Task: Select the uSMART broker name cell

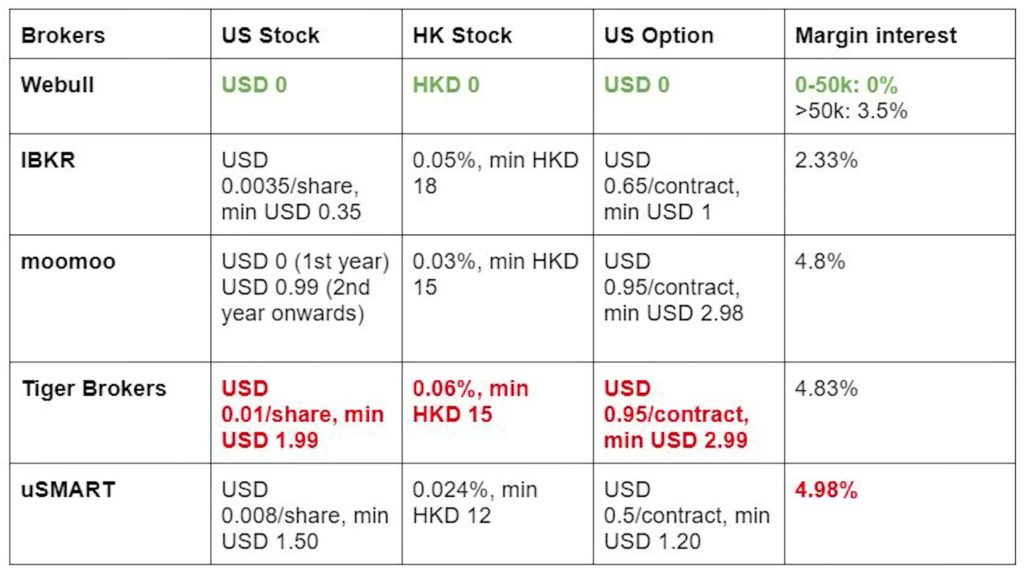Action: 68,490
